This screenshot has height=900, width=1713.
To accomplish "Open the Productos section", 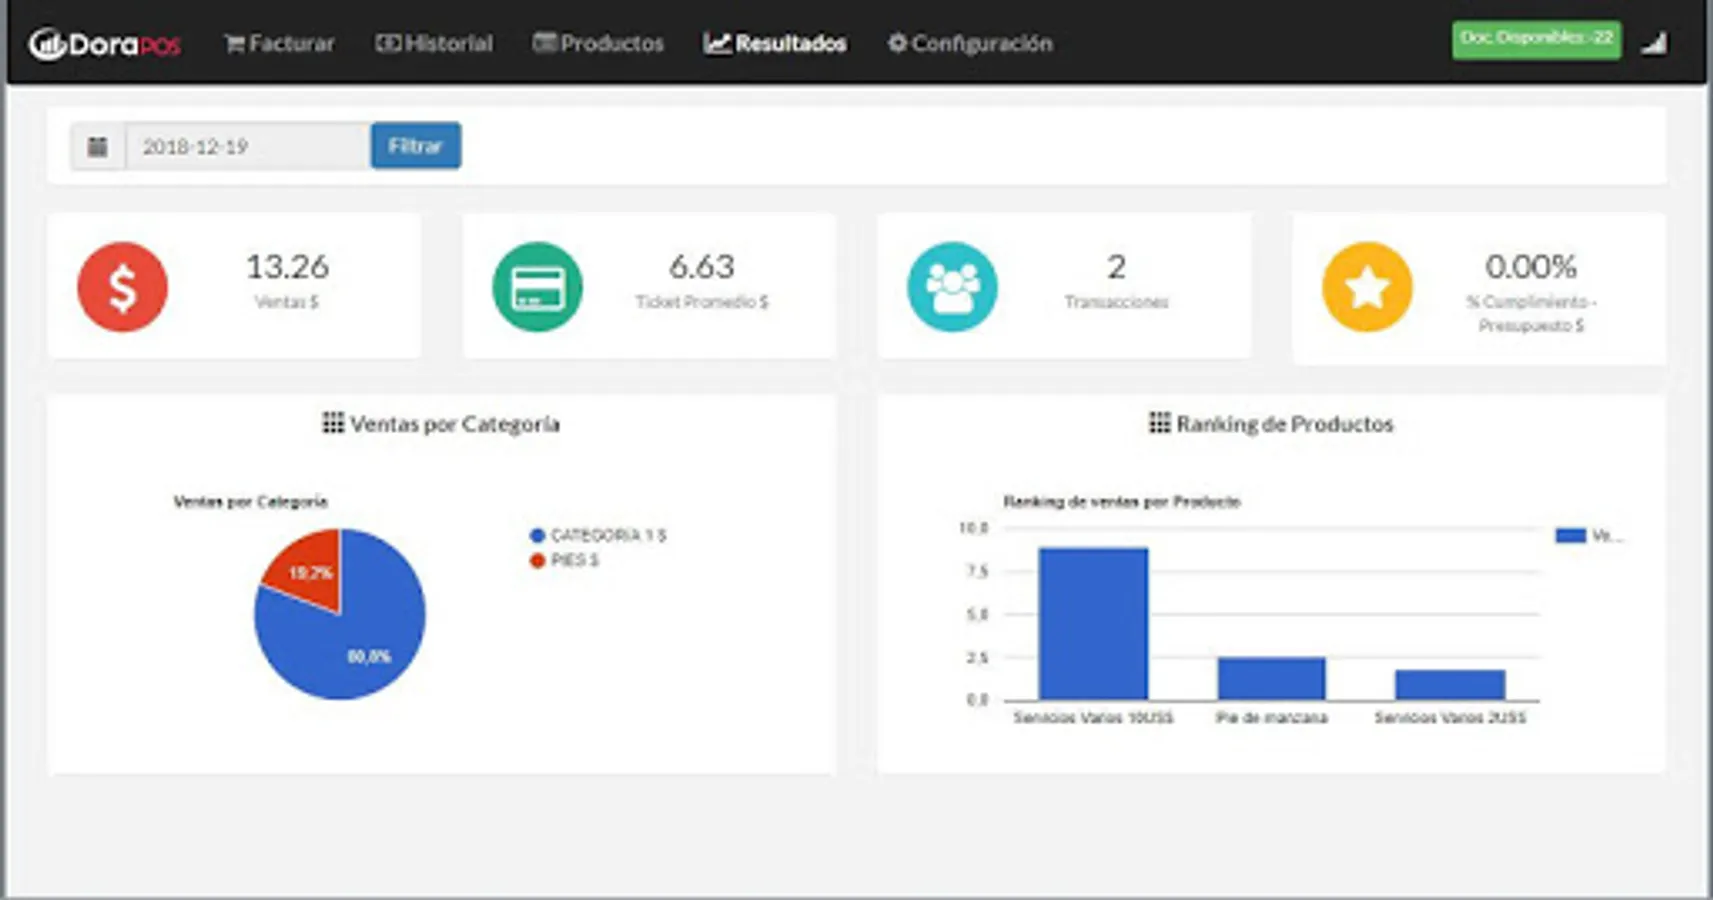I will (x=598, y=44).
